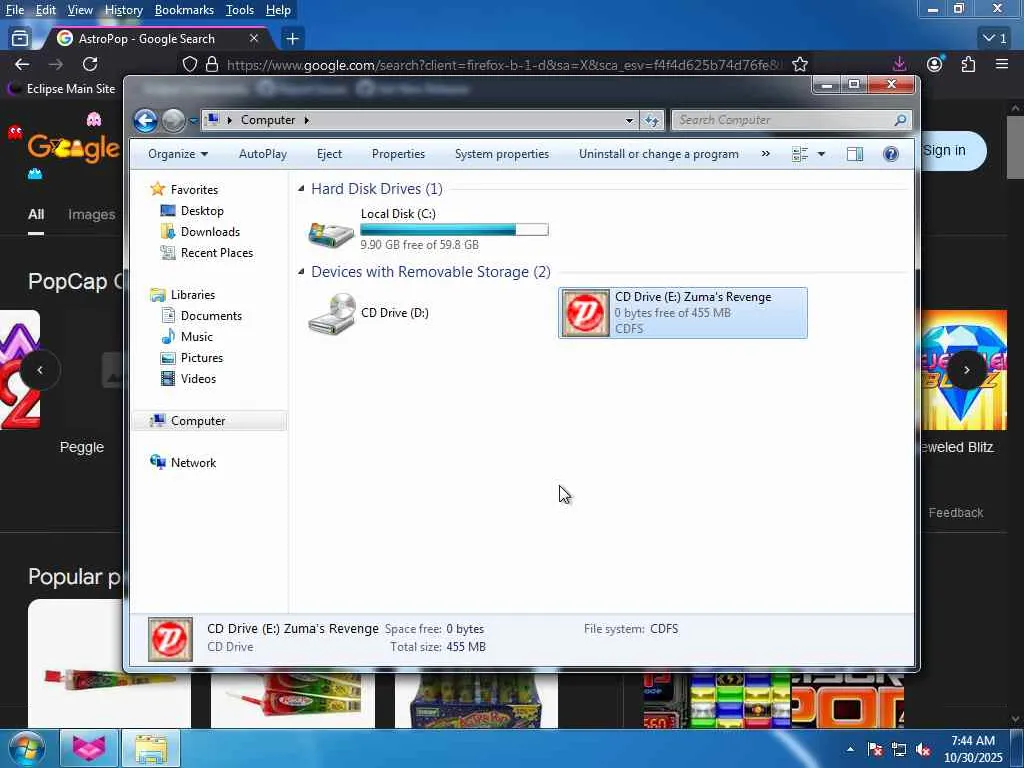Viewport: 1024px width, 768px height.
Task: Open Firefox hamburger application menu
Action: tap(1002, 64)
